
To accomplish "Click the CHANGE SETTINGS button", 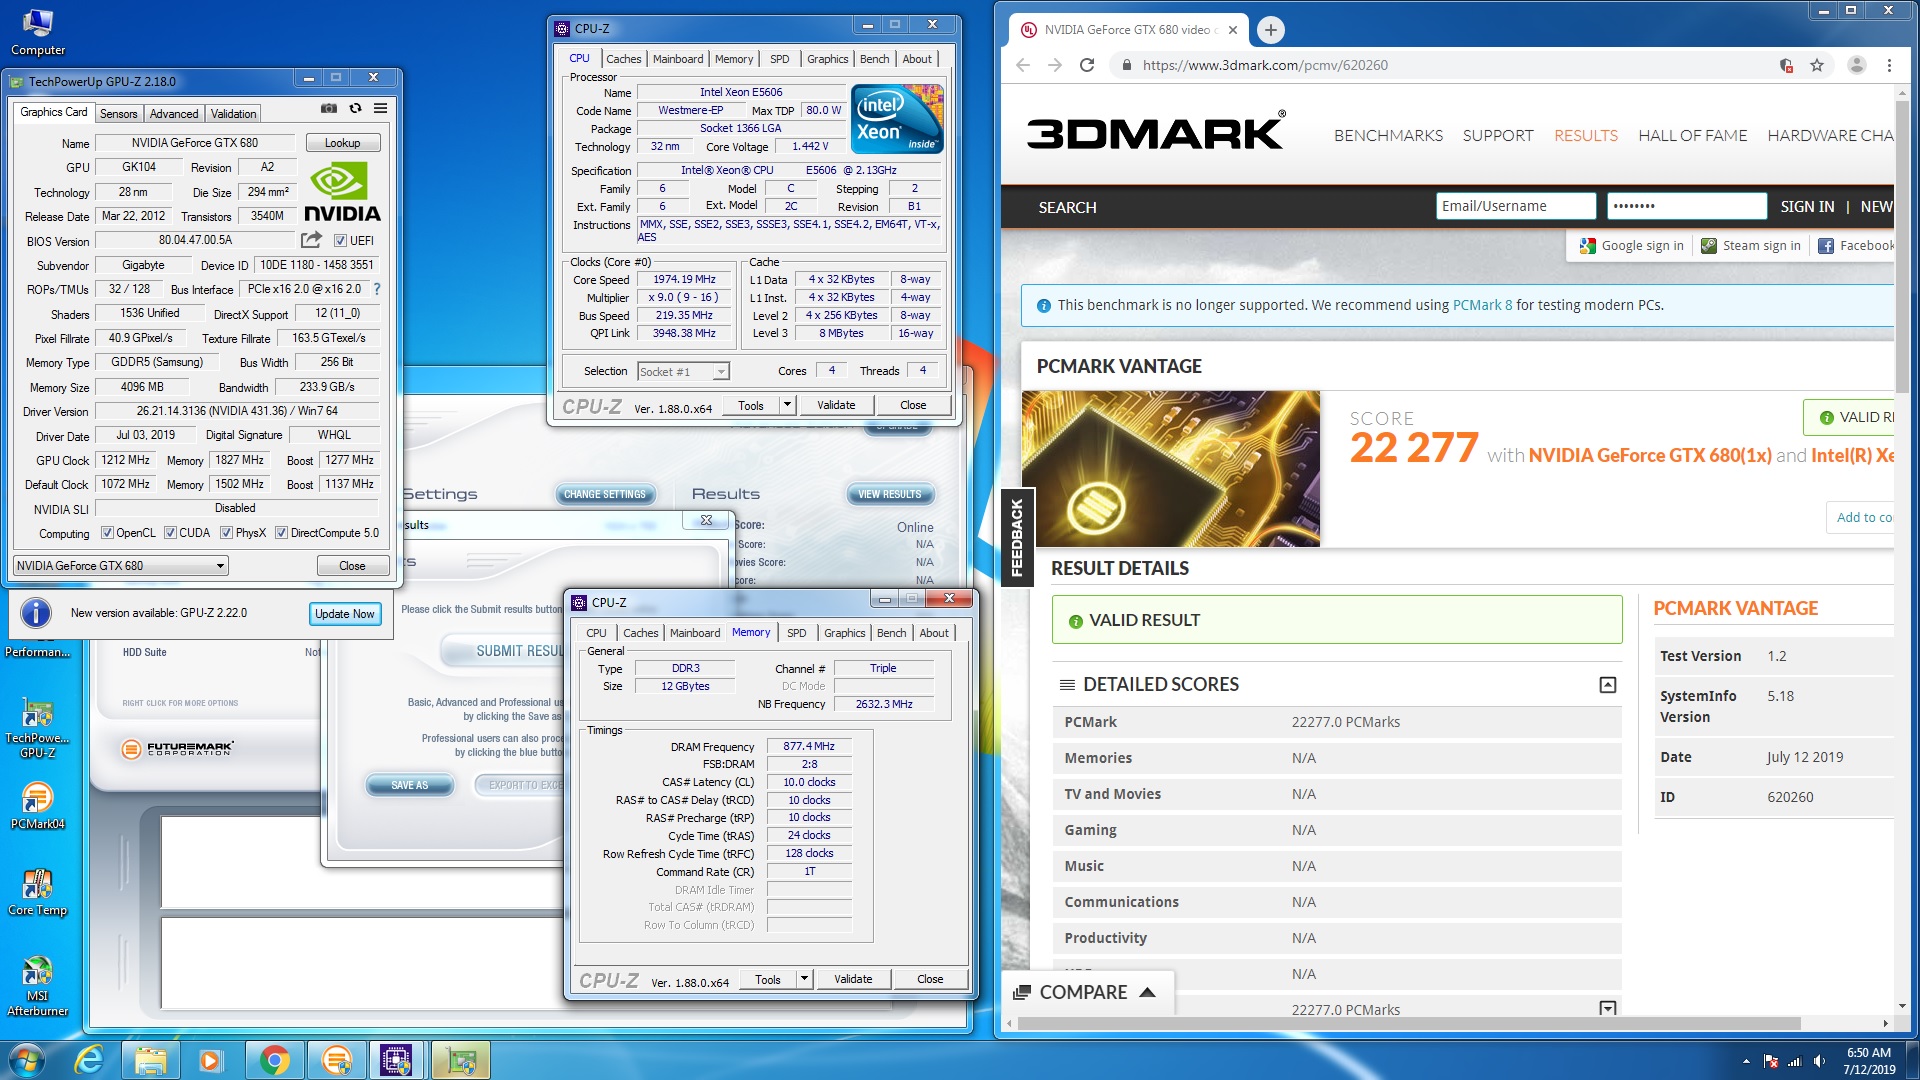I will click(605, 494).
